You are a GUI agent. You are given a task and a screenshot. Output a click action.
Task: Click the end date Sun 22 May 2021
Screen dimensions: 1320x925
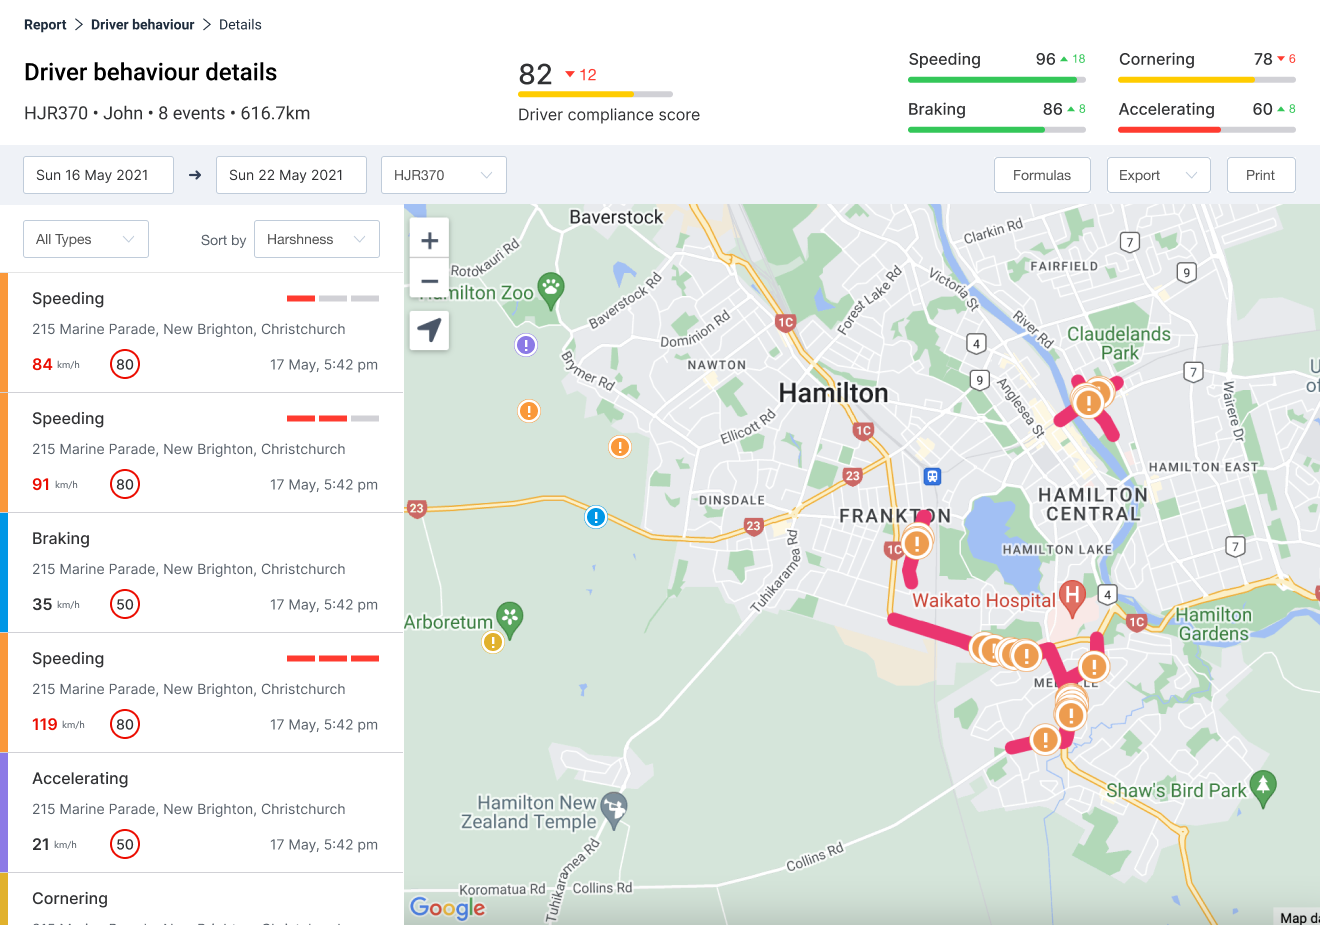pyautogui.click(x=291, y=175)
